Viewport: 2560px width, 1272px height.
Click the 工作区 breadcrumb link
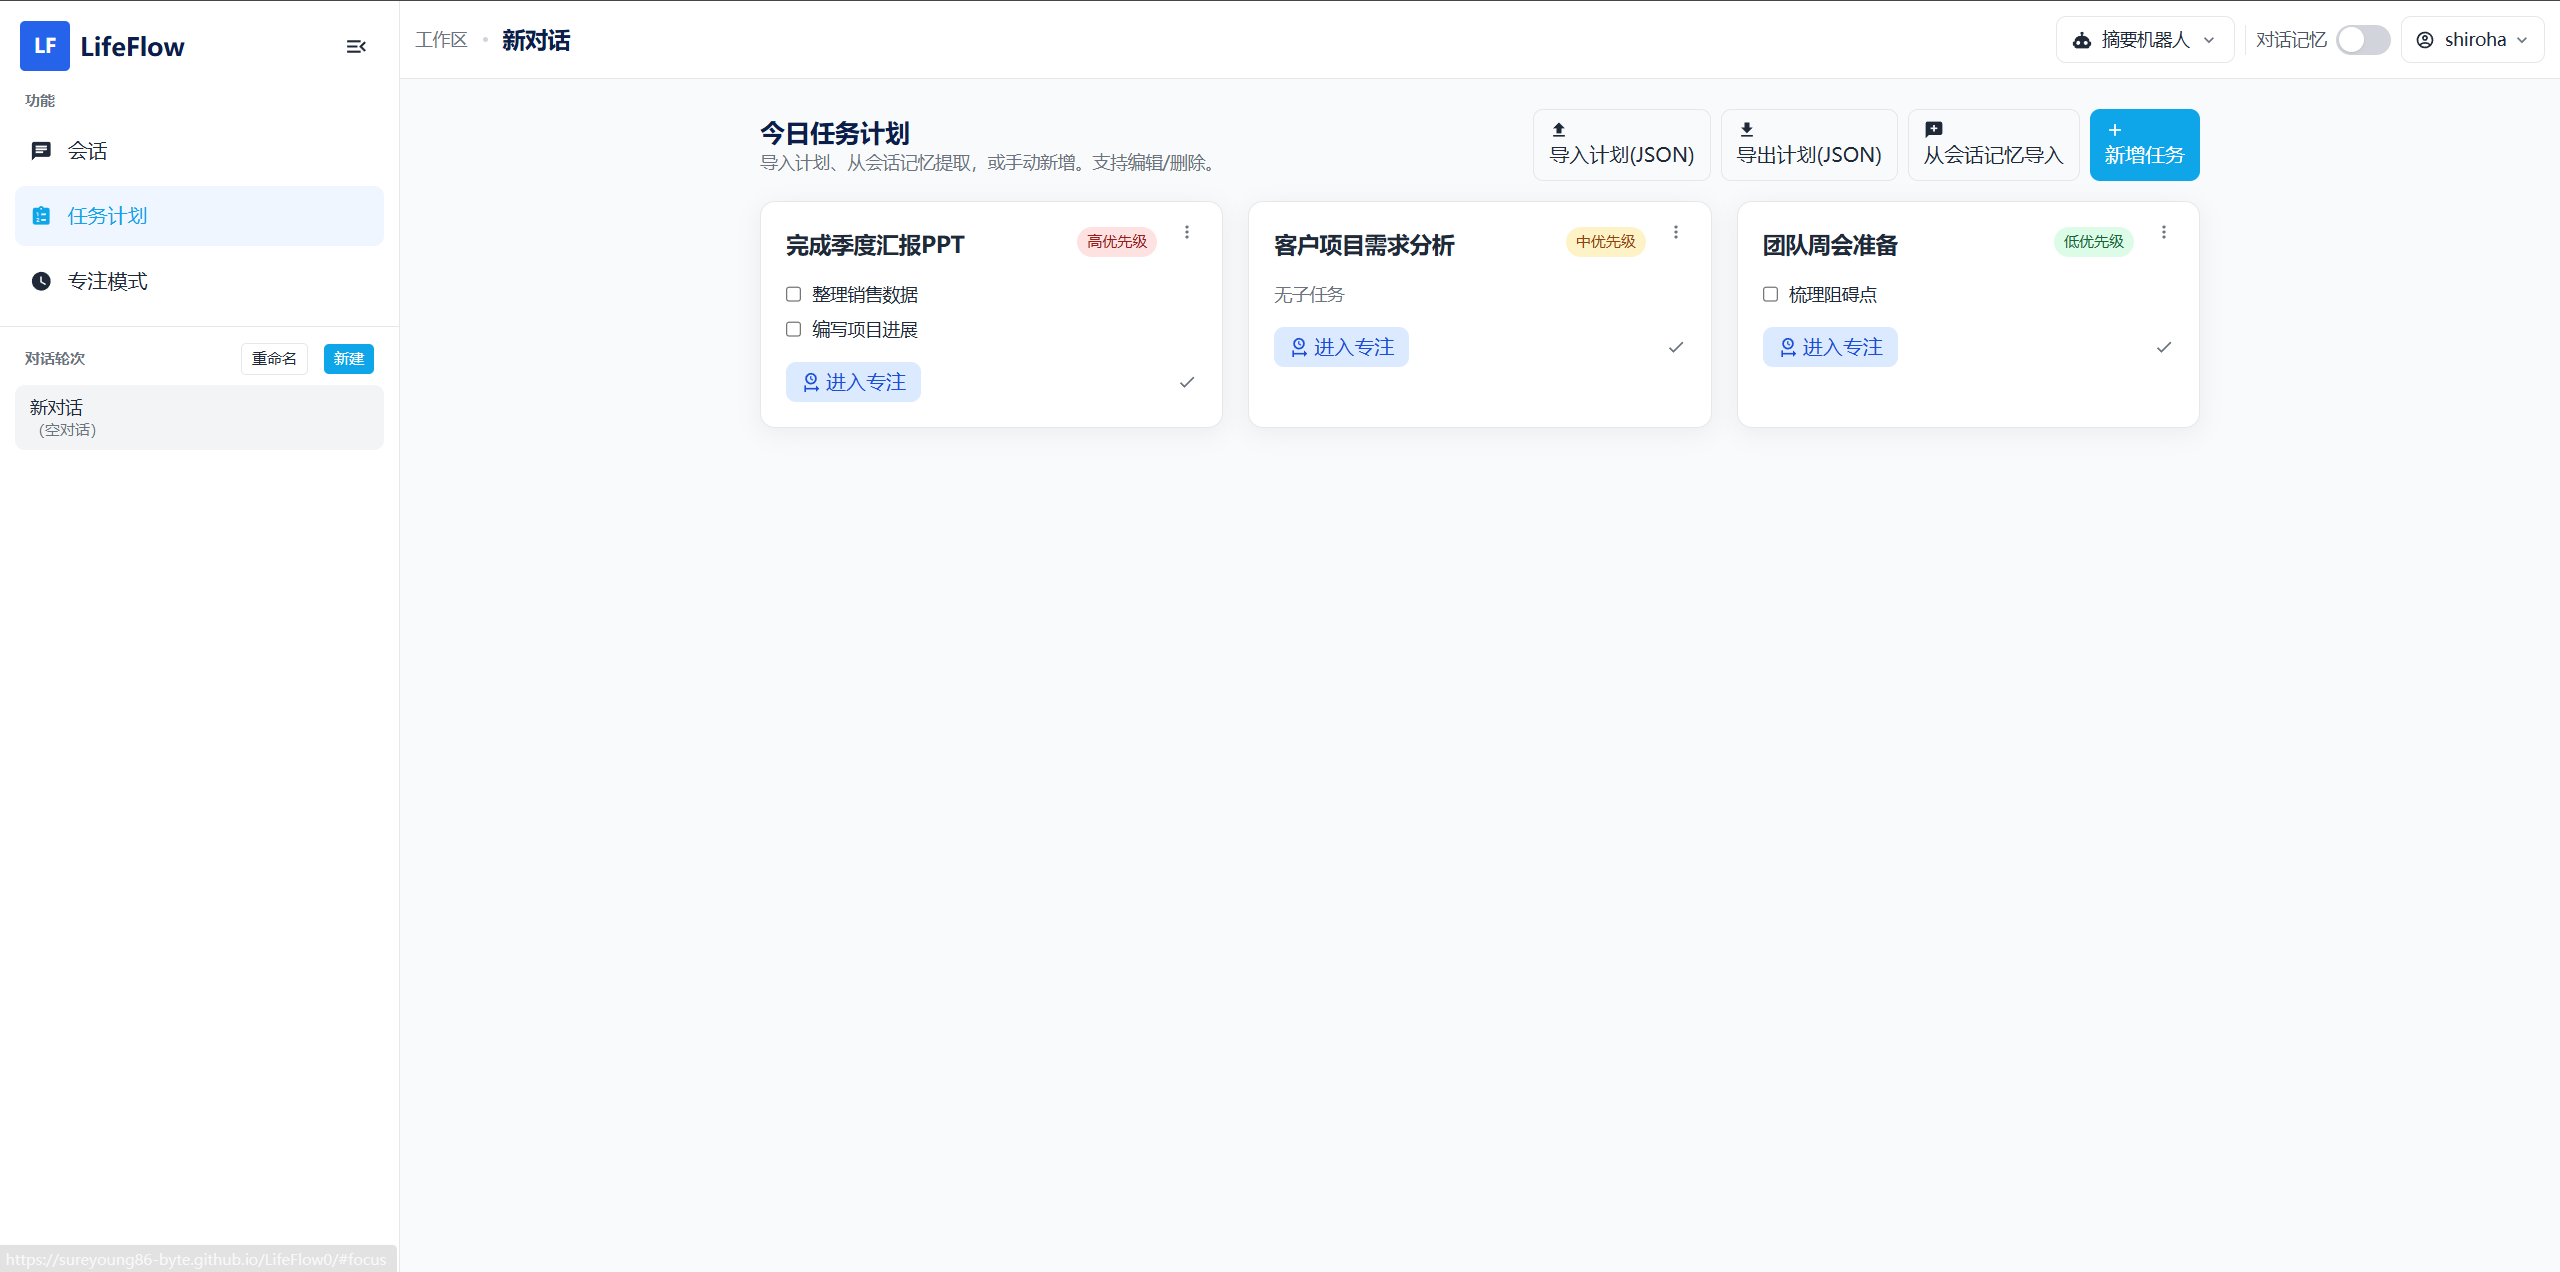(x=441, y=39)
